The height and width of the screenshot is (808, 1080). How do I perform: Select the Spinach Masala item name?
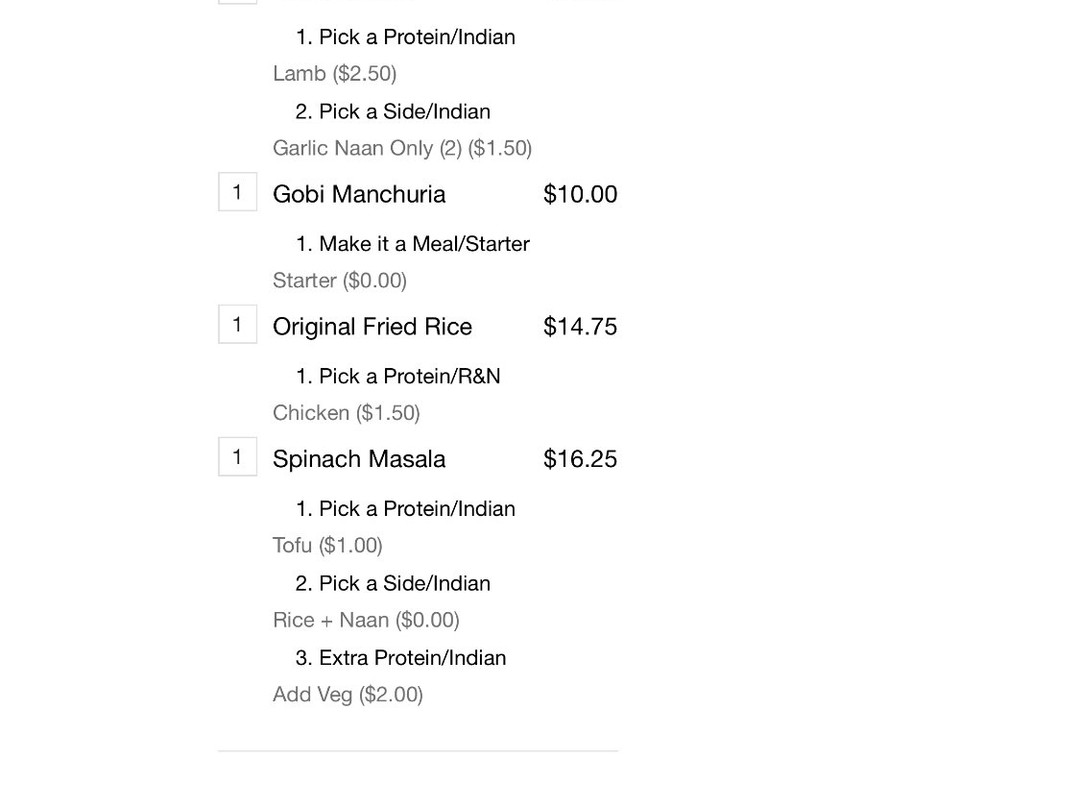[x=359, y=459]
